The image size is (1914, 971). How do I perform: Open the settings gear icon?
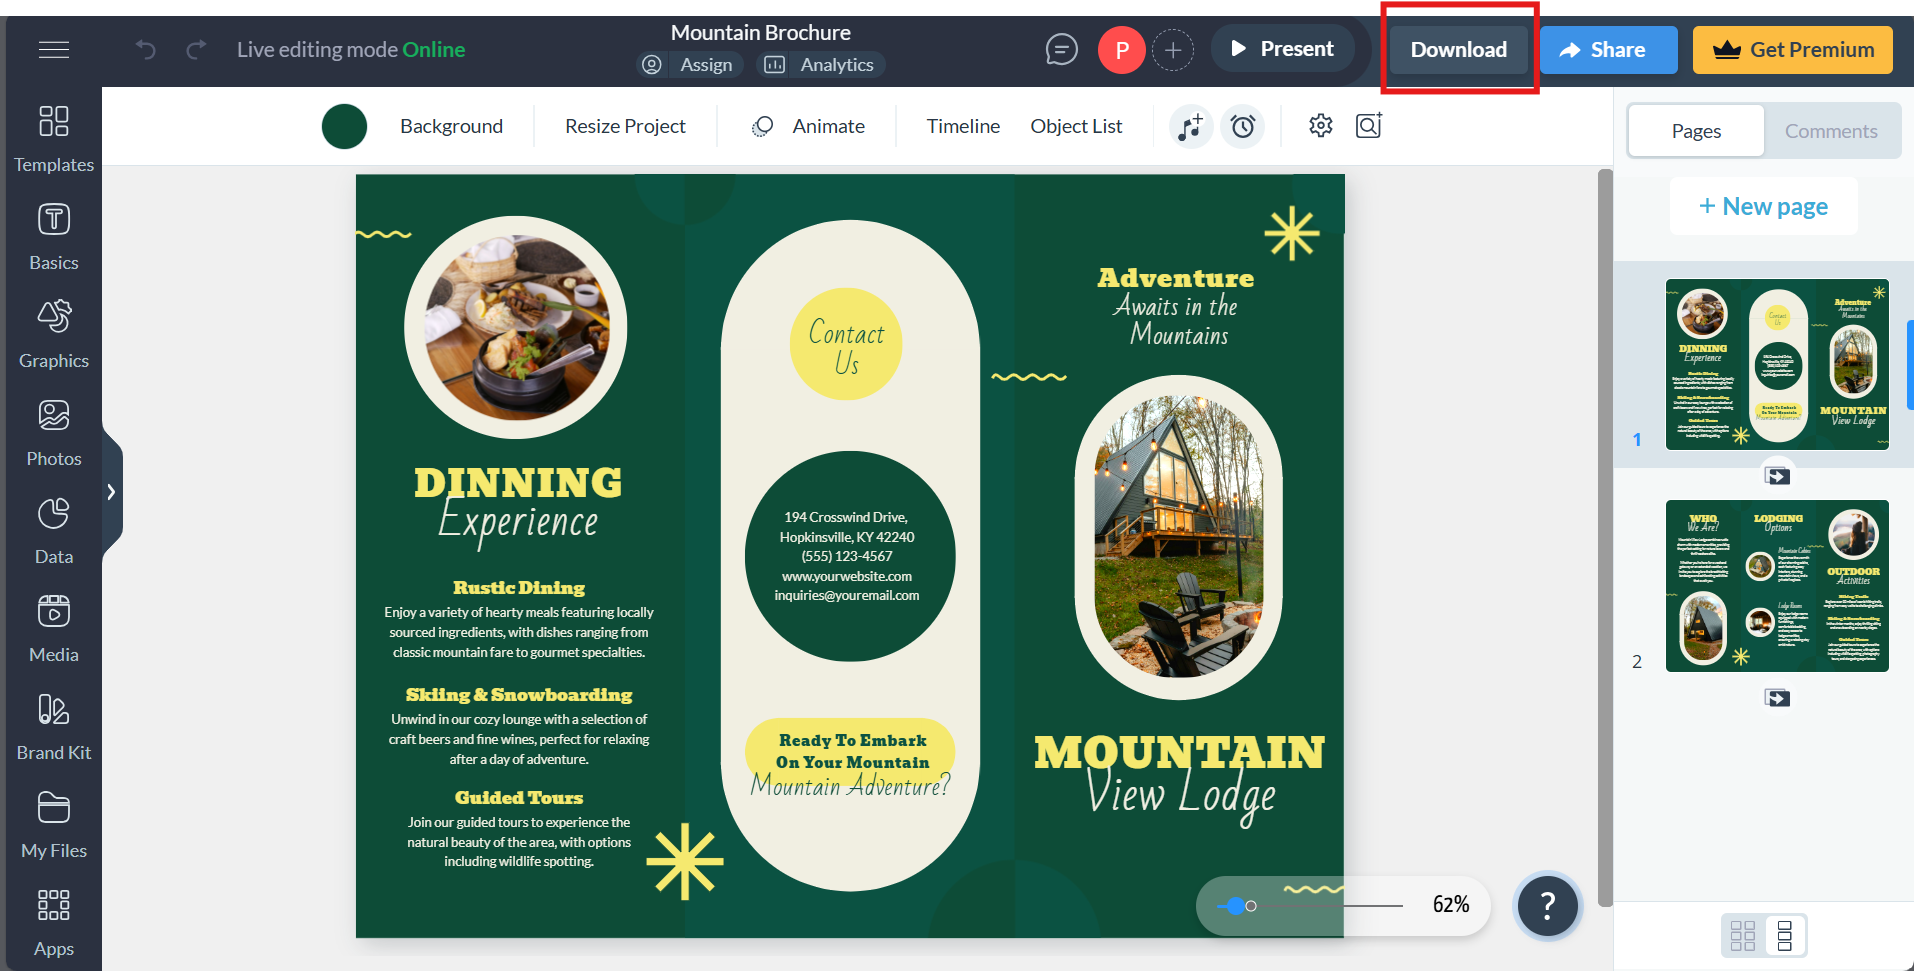tap(1321, 125)
